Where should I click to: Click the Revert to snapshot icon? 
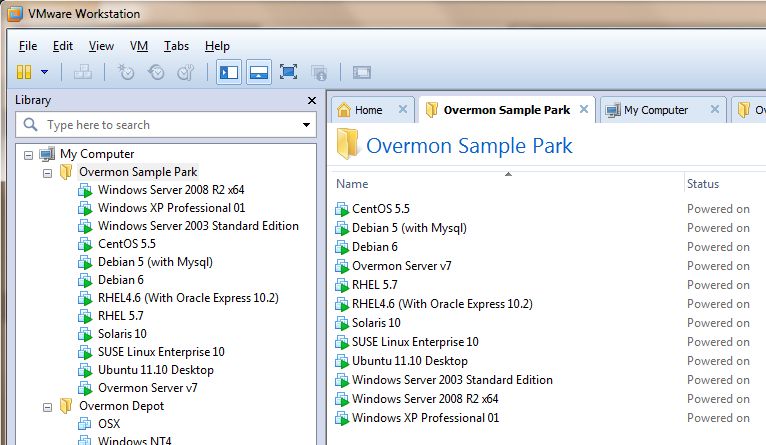tap(156, 72)
